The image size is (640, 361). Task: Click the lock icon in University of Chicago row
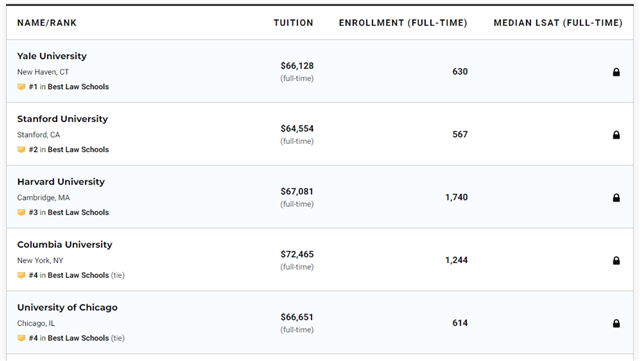(616, 324)
